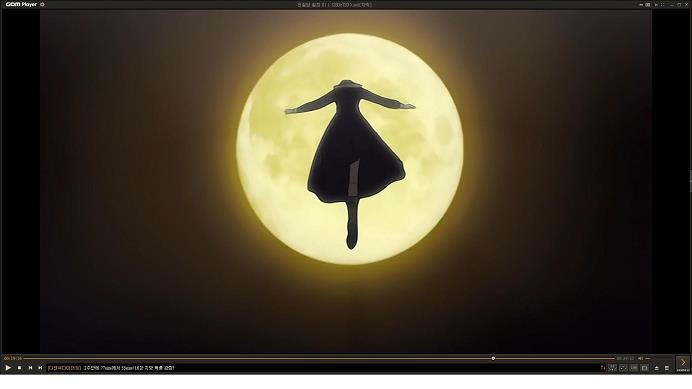Click the screen capture square icon
This screenshot has height=389, width=692.
(644, 368)
